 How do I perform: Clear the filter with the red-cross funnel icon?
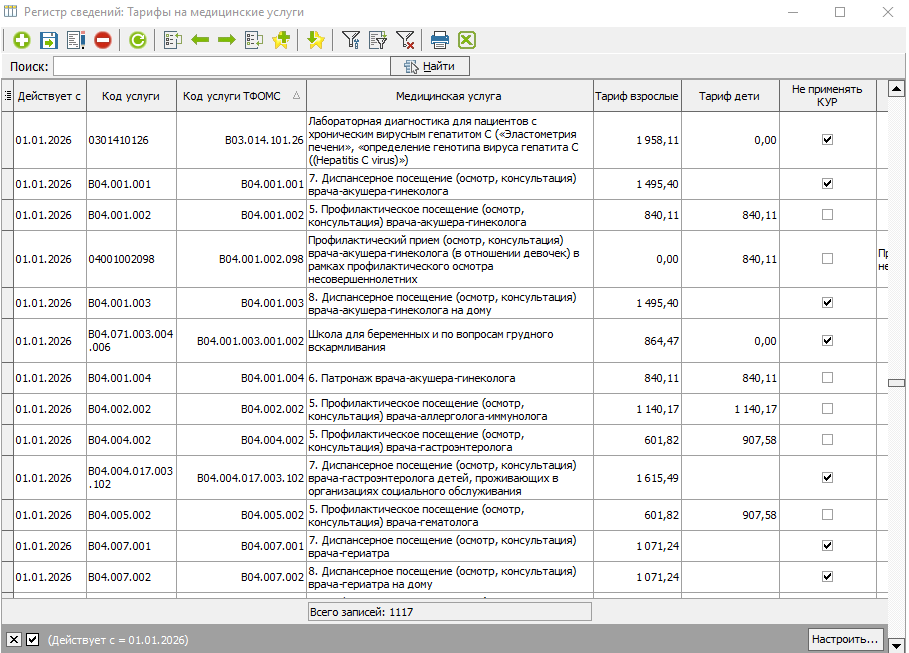pos(405,40)
